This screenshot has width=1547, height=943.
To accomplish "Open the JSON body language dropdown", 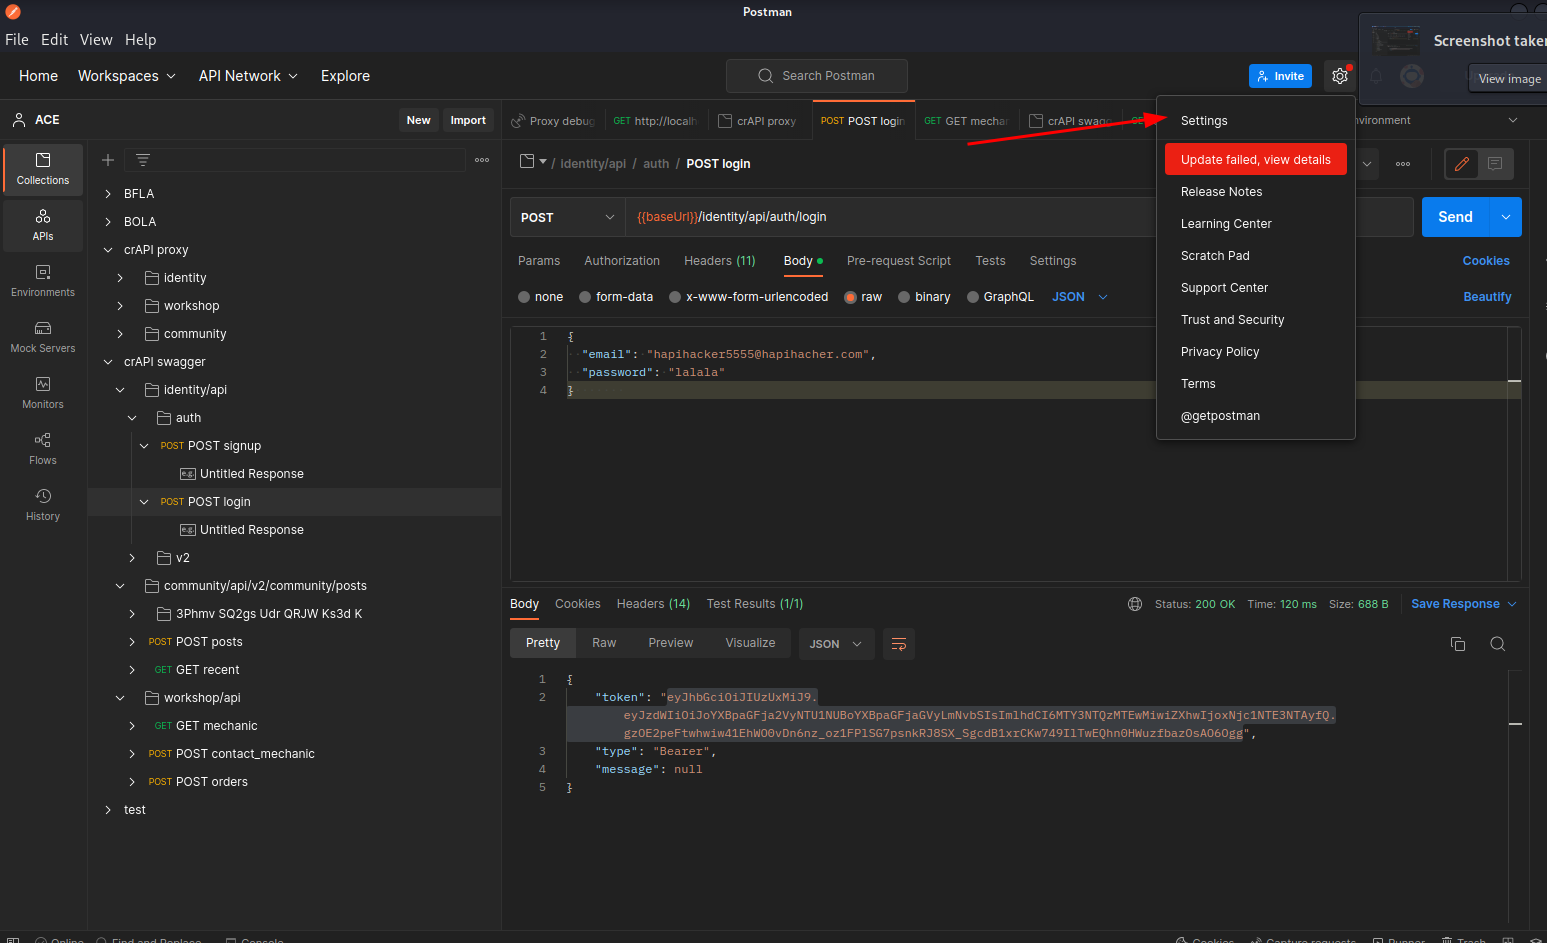I will (x=1080, y=297).
